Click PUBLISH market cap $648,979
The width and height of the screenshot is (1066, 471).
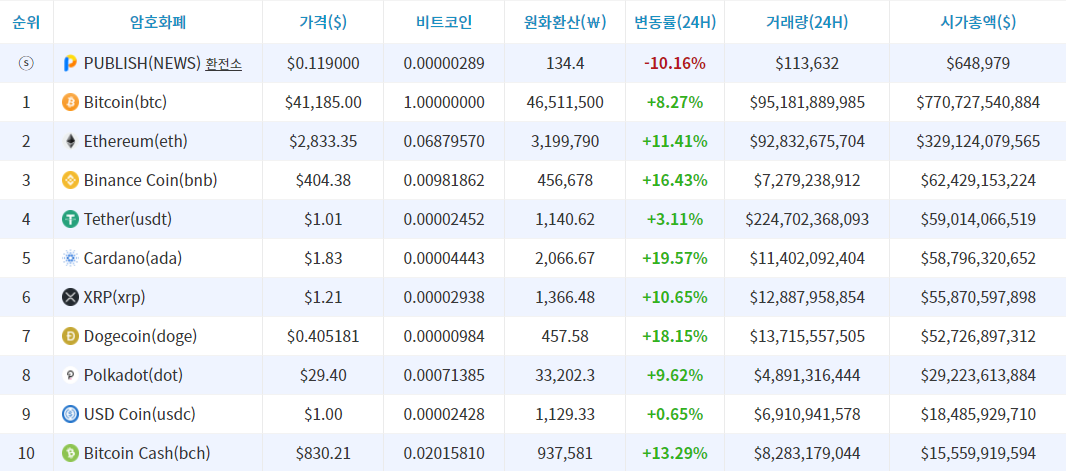coord(978,64)
